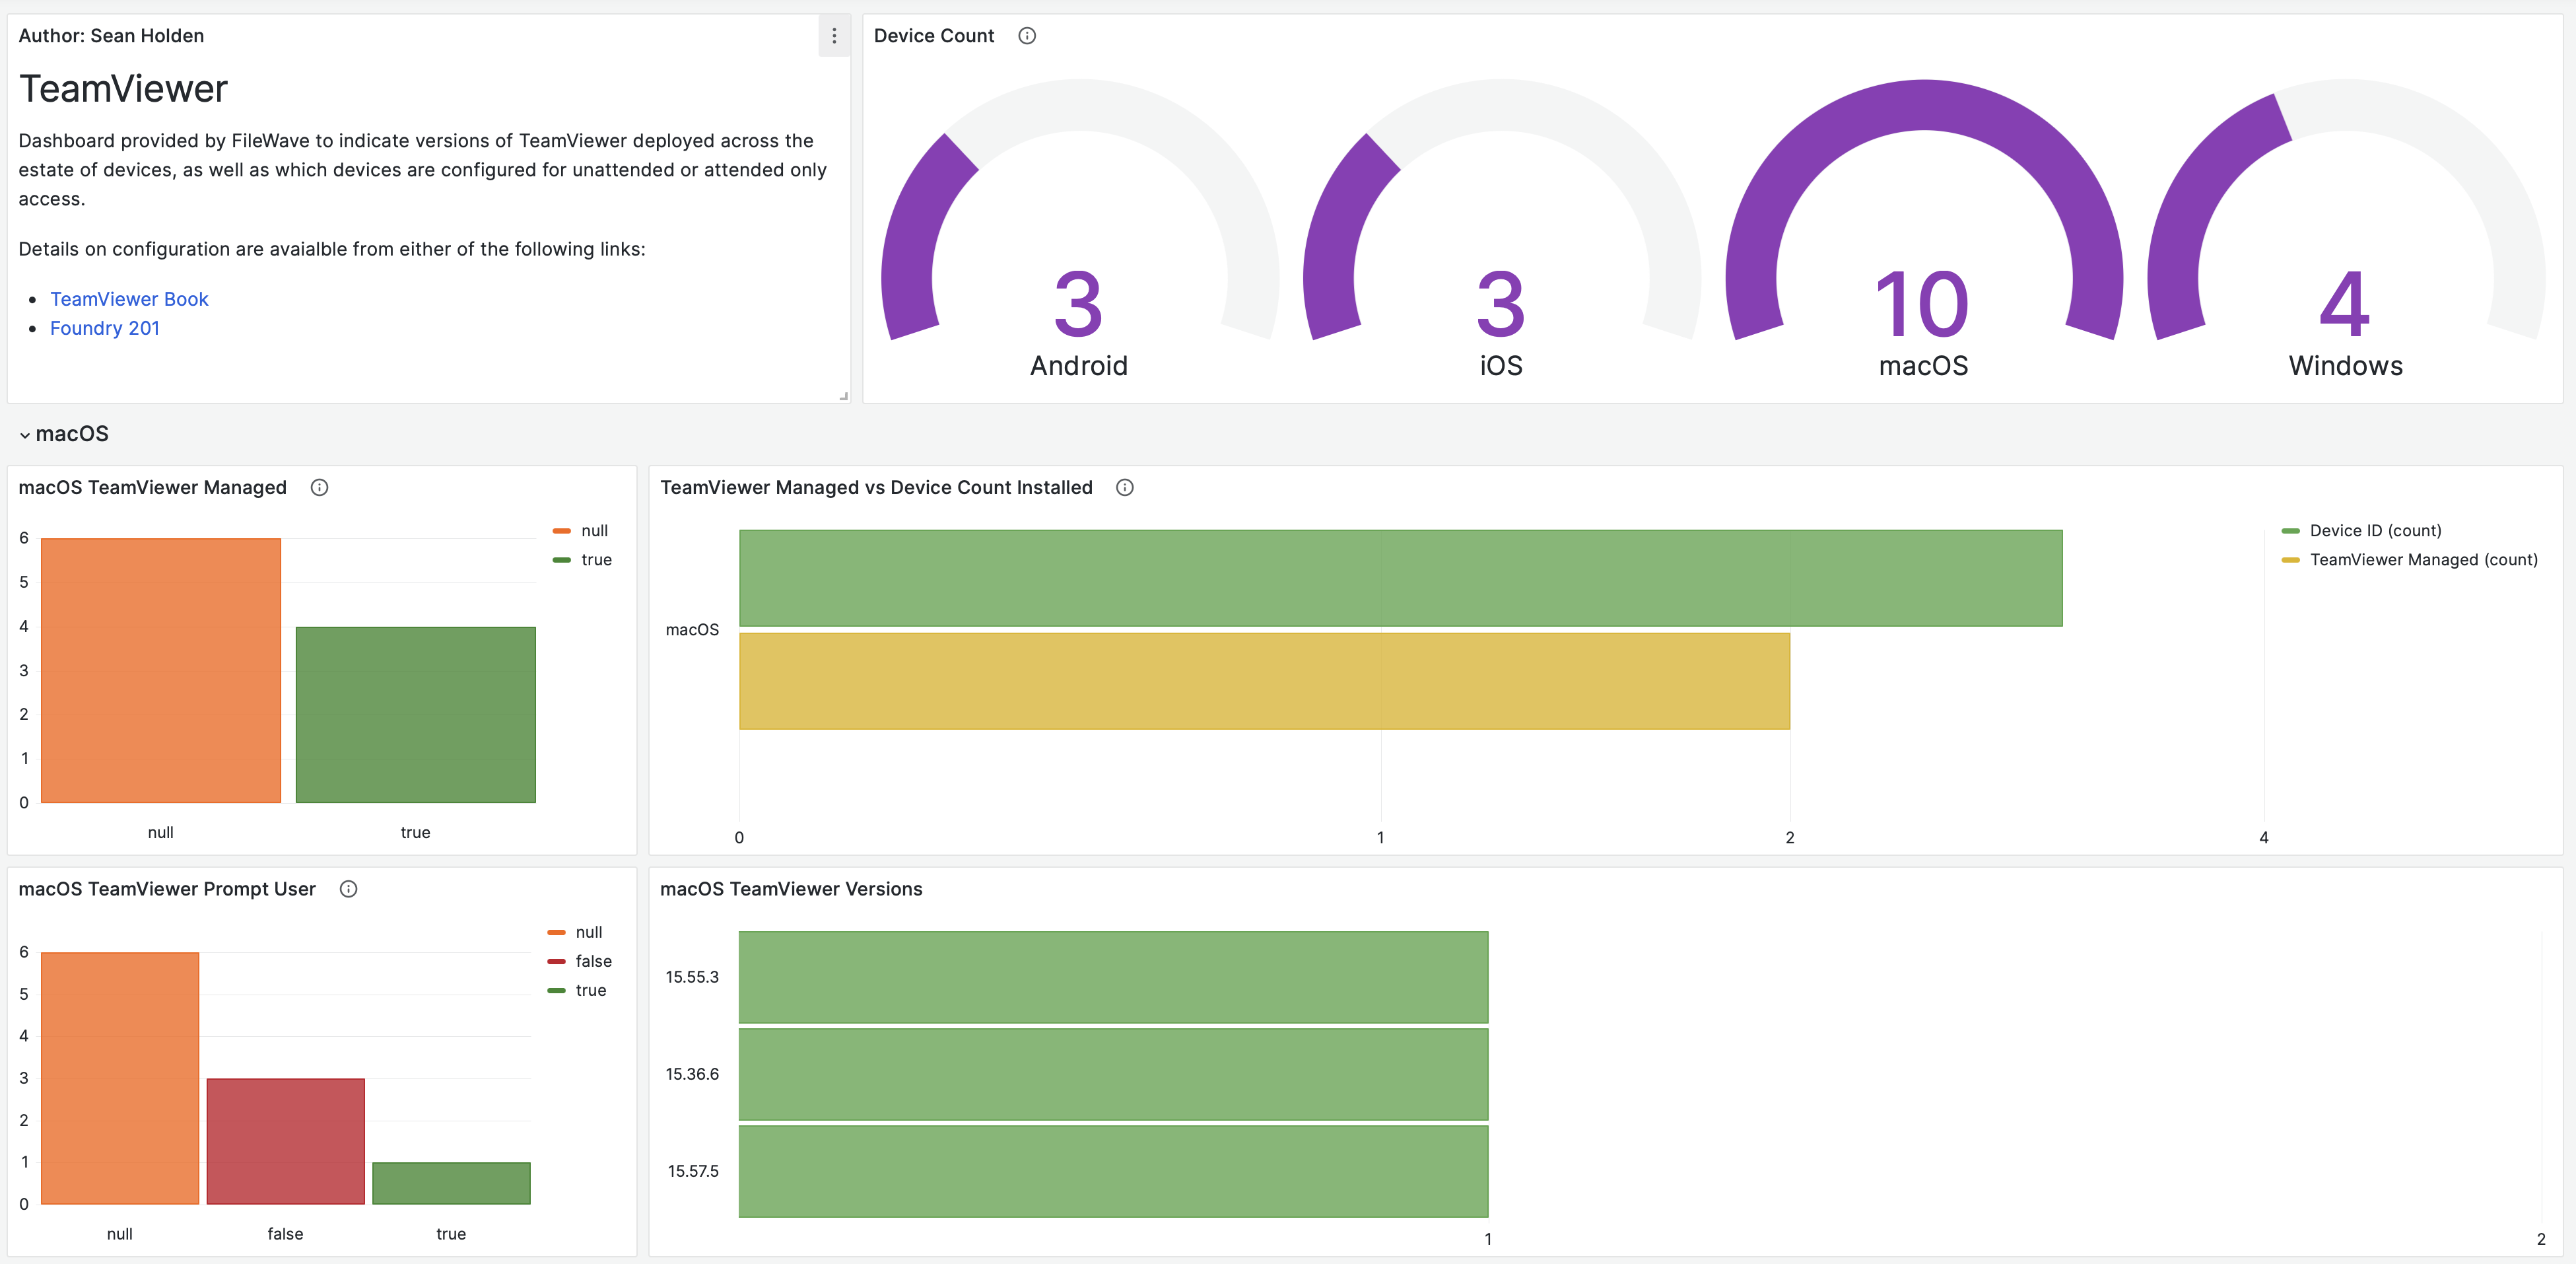The image size is (2576, 1264).
Task: Click the macOS TeamViewer Prompt User info icon
Action: 348,889
